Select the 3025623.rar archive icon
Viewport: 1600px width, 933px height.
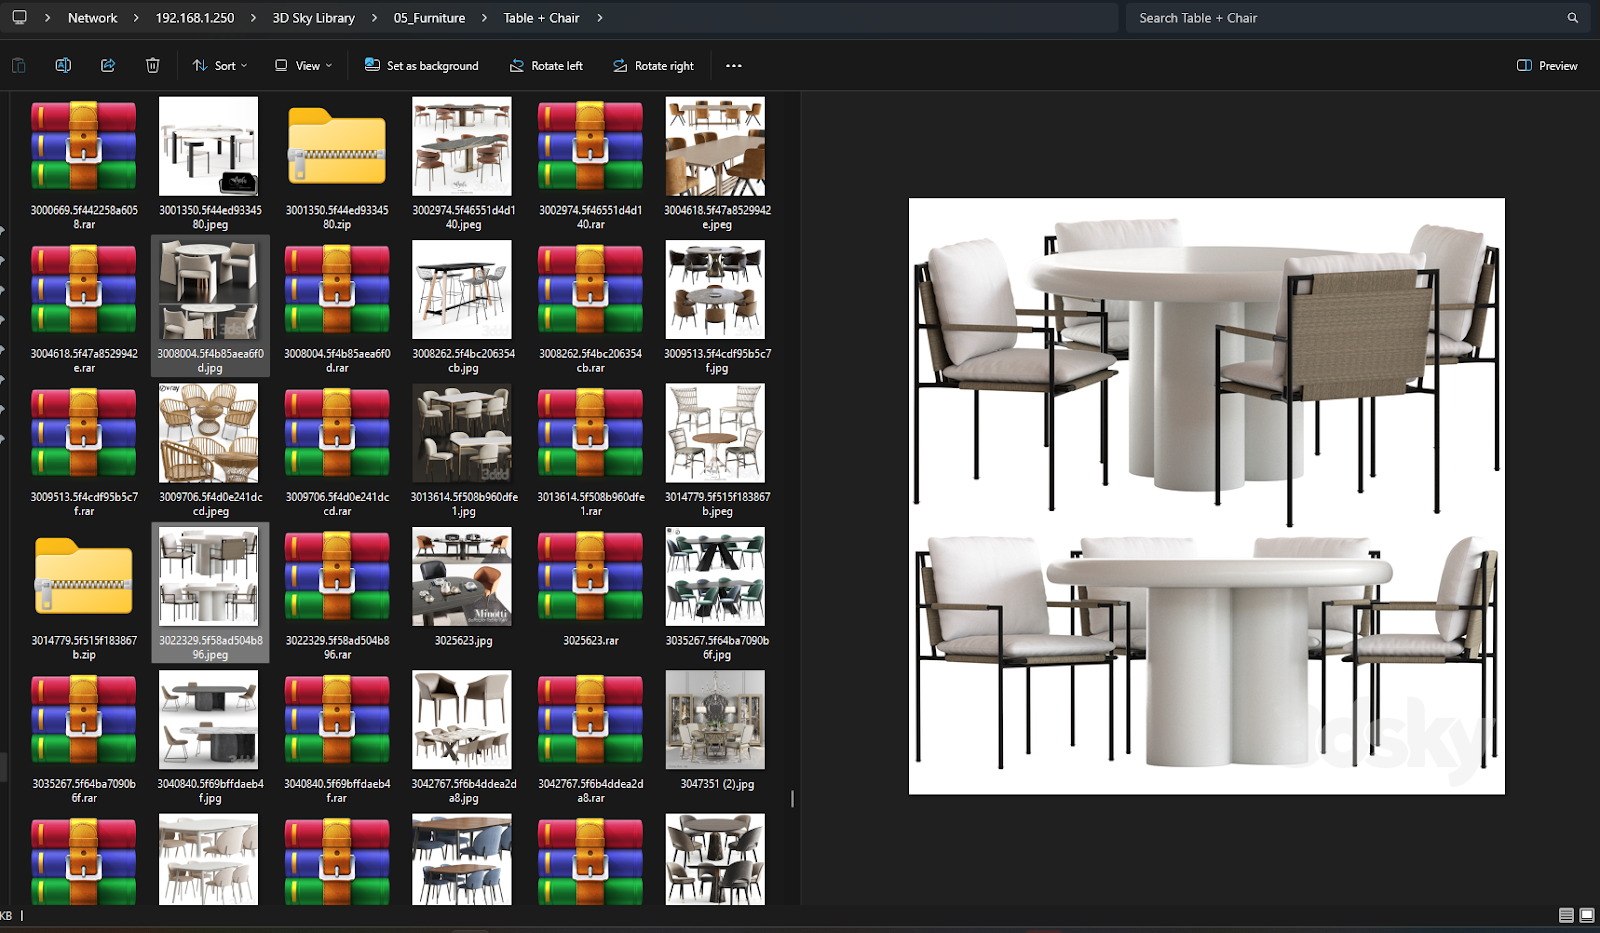point(590,577)
